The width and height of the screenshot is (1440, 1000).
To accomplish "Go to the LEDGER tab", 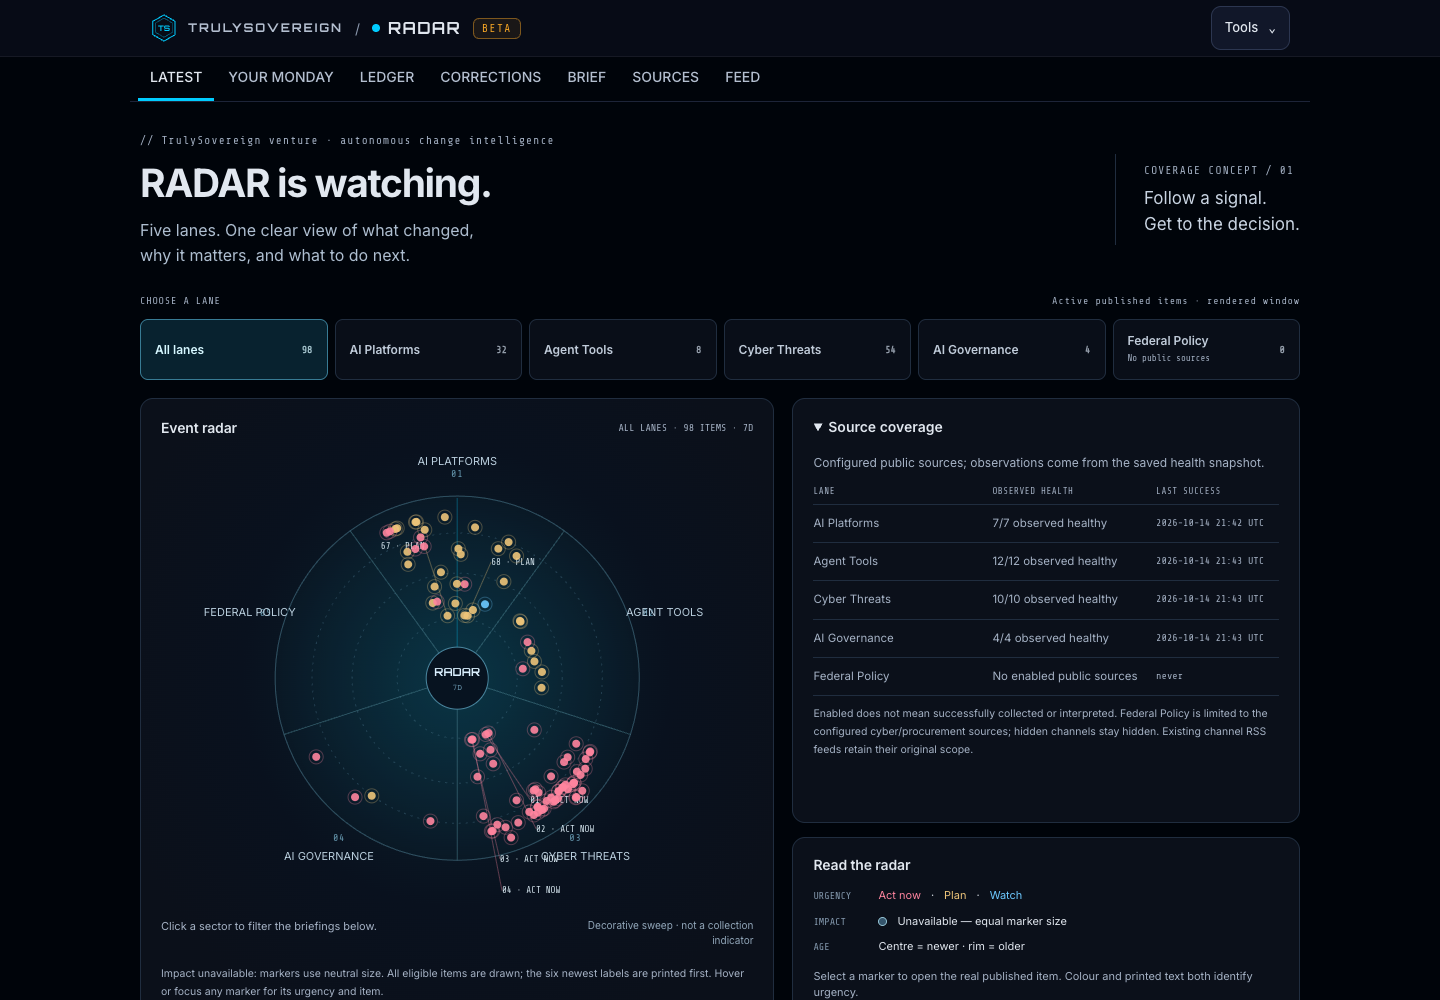I will [x=387, y=77].
